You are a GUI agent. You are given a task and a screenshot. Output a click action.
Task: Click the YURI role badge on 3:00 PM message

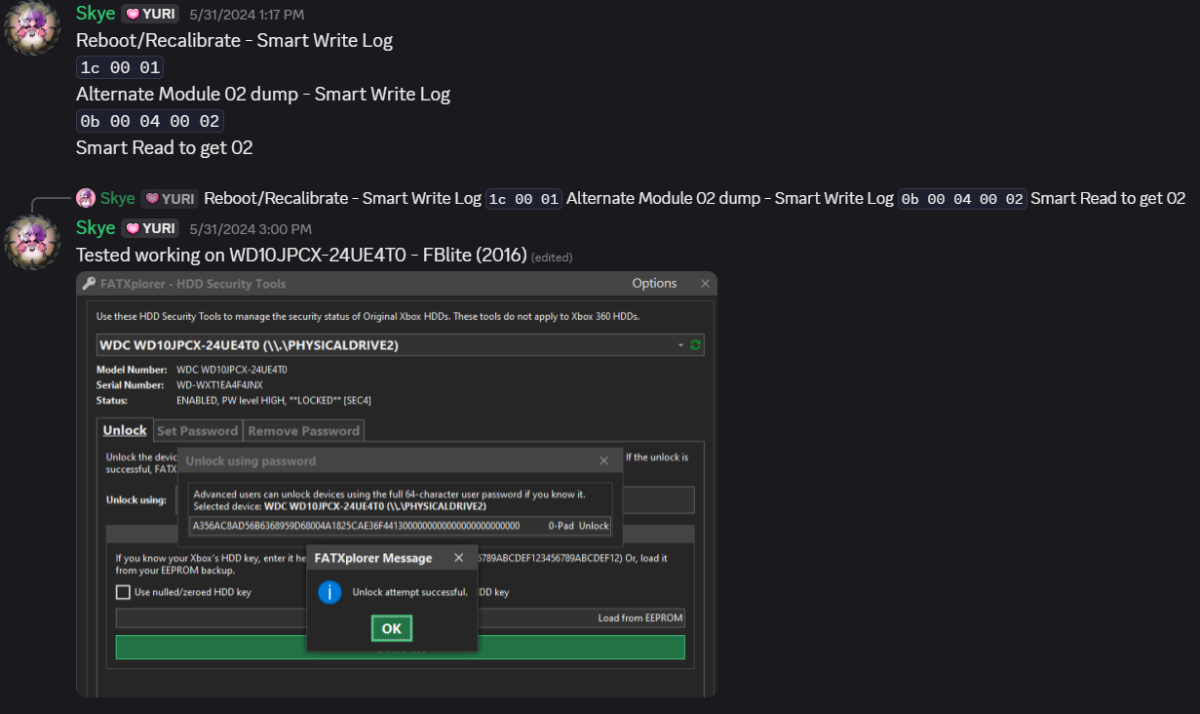[150, 229]
